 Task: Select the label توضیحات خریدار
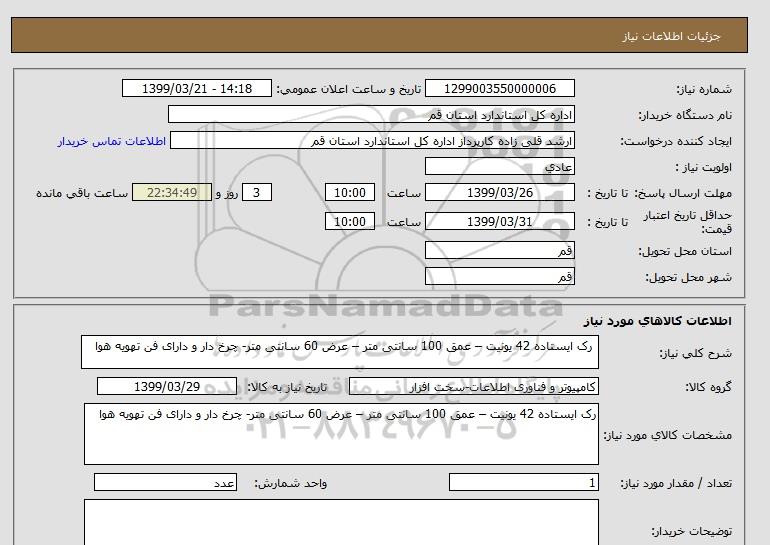(x=691, y=531)
